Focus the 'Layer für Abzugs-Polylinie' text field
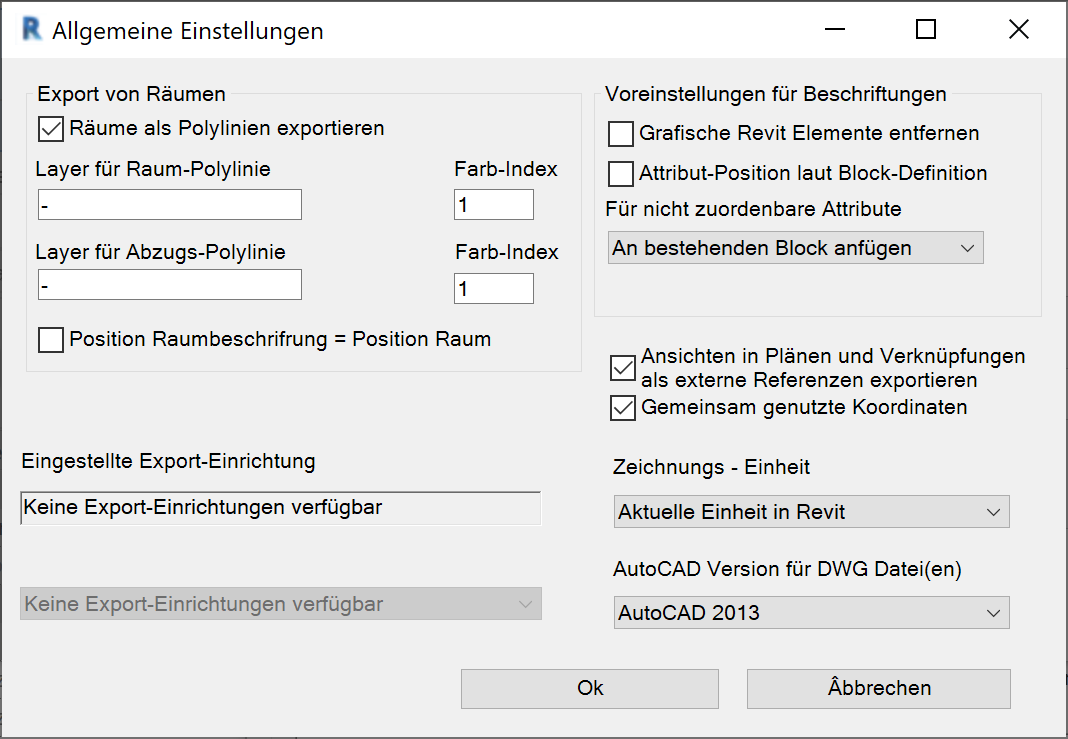Screen dimensions: 1068x739 [x=169, y=285]
